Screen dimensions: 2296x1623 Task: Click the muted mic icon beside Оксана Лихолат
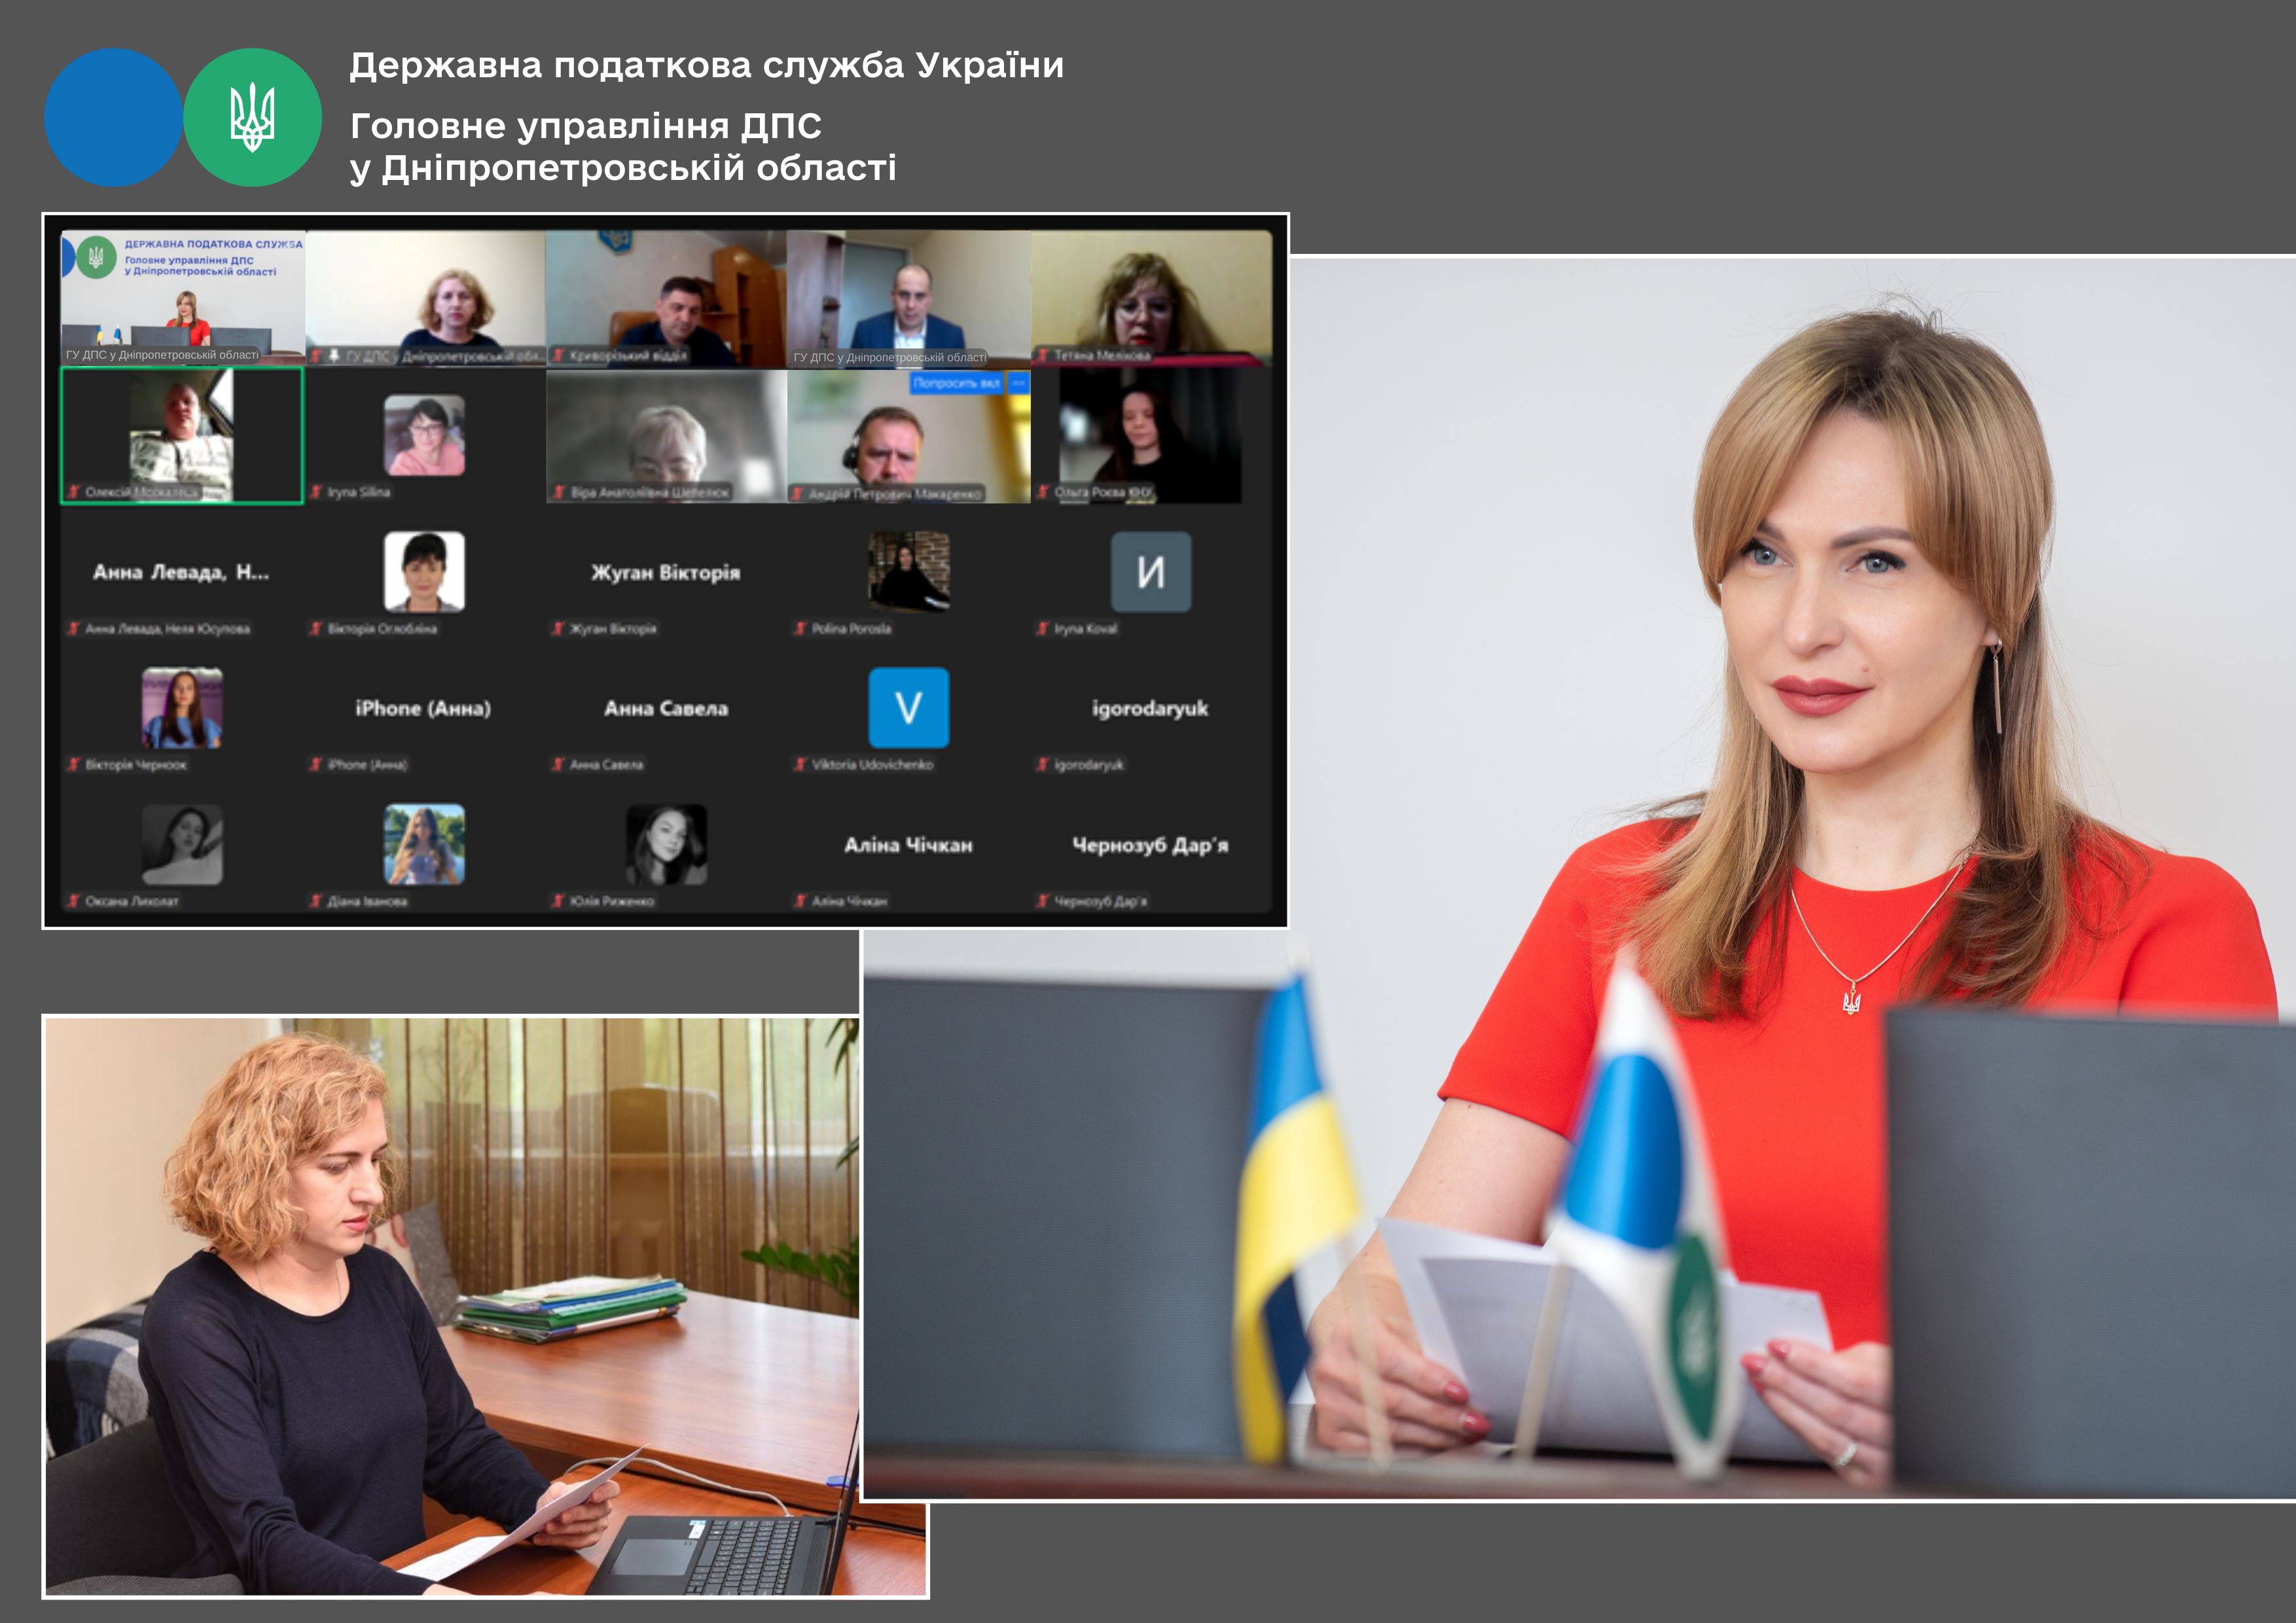[74, 901]
